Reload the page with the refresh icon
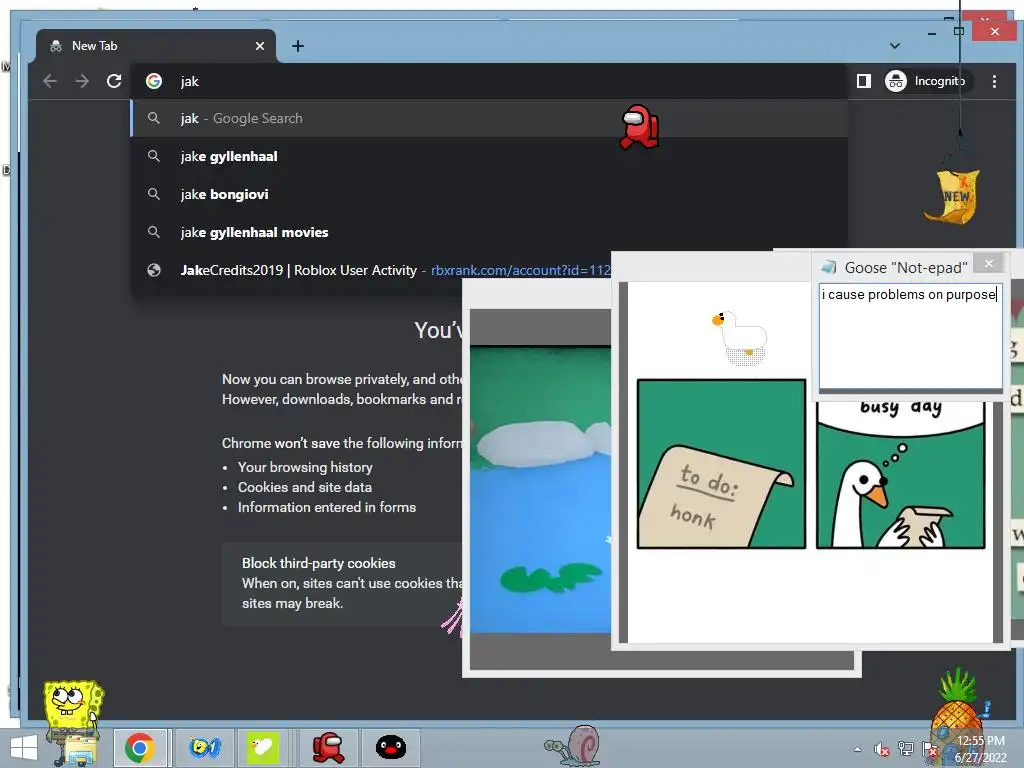This screenshot has width=1024, height=768. coord(114,81)
